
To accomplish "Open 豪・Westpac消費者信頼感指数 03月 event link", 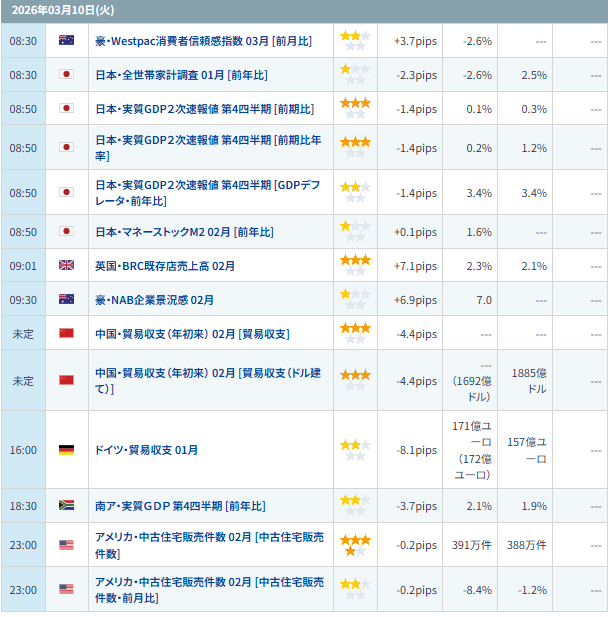I will [x=202, y=41].
